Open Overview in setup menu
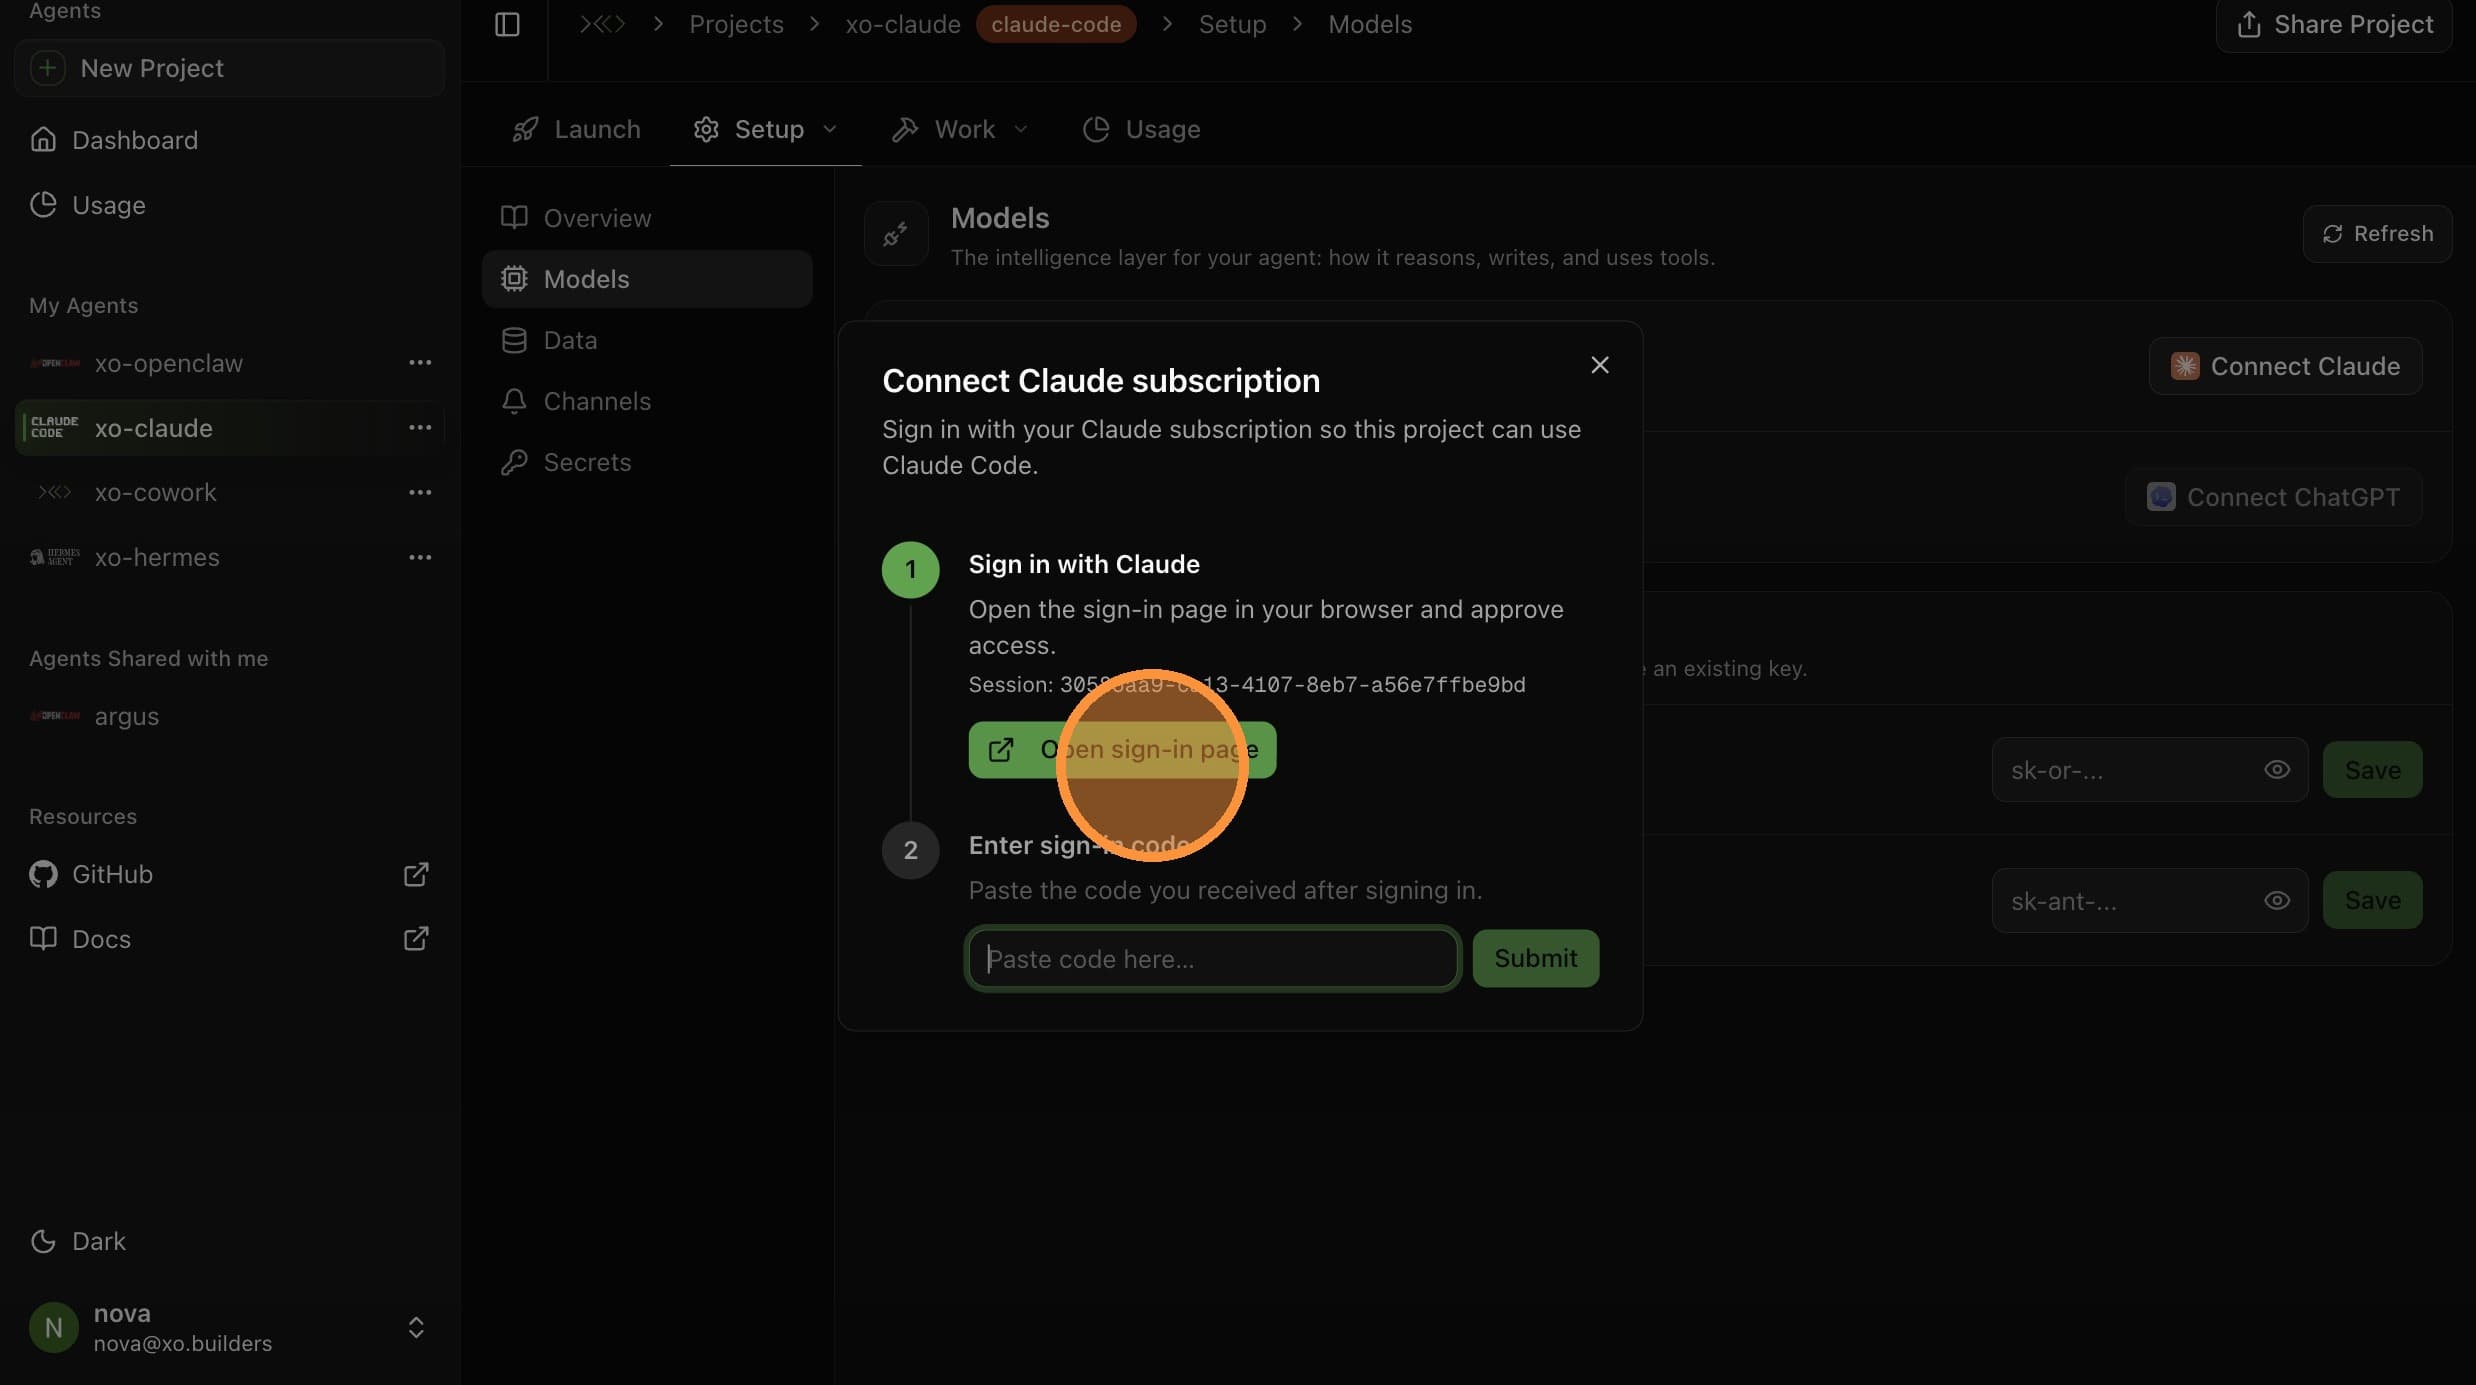Screen dimensions: 2476x1385 [x=647, y=218]
